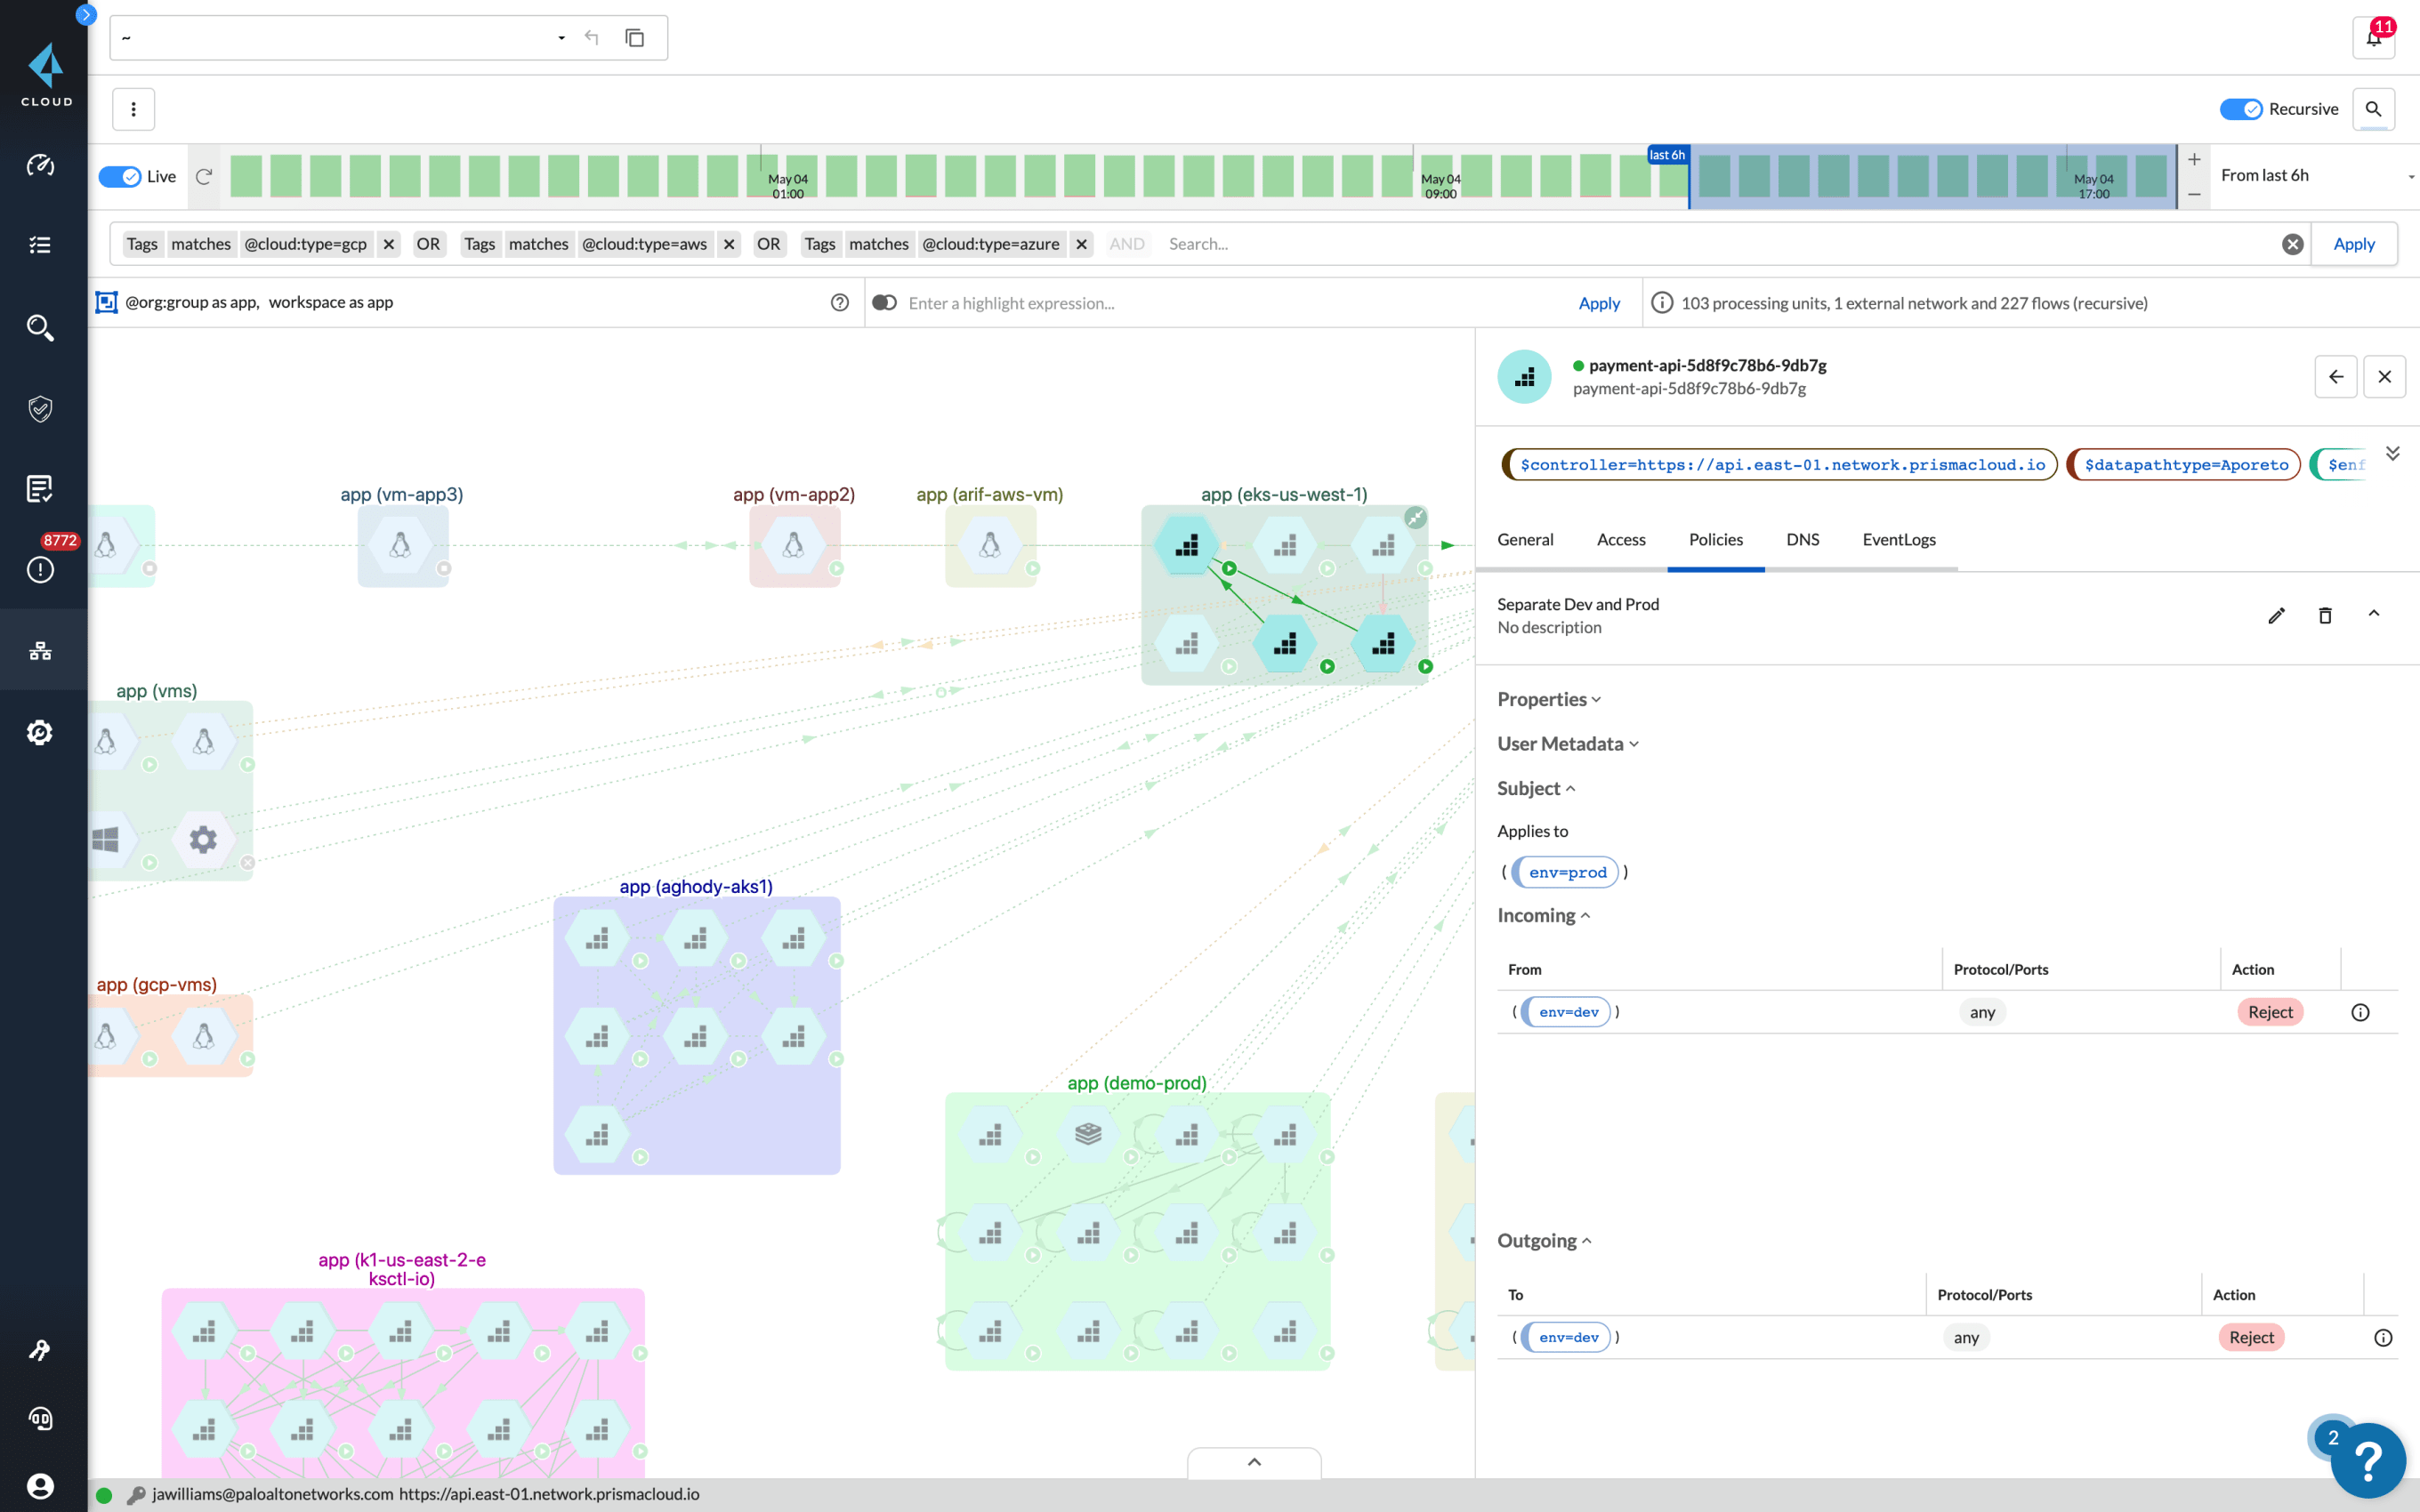Enable the highlight expression toggle
The image size is (2420, 1512).
[x=884, y=303]
